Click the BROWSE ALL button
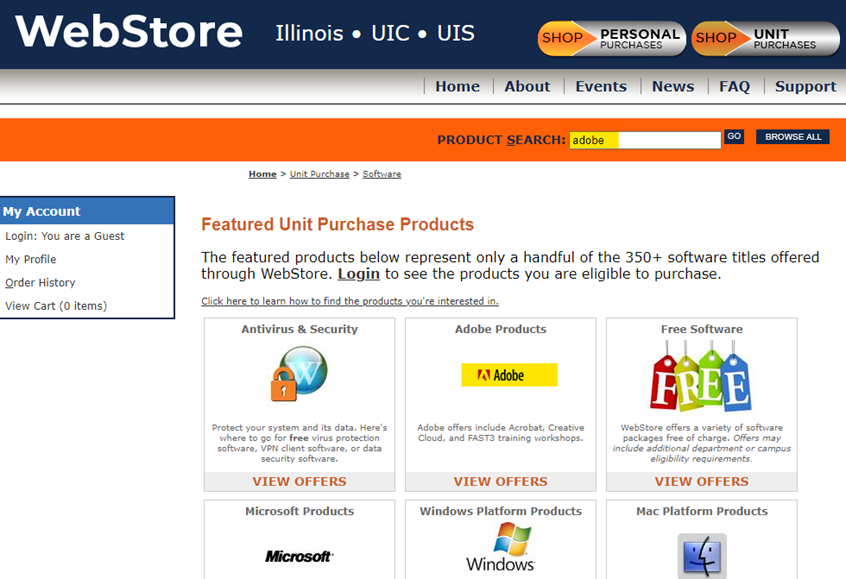The image size is (846, 579). coord(793,137)
